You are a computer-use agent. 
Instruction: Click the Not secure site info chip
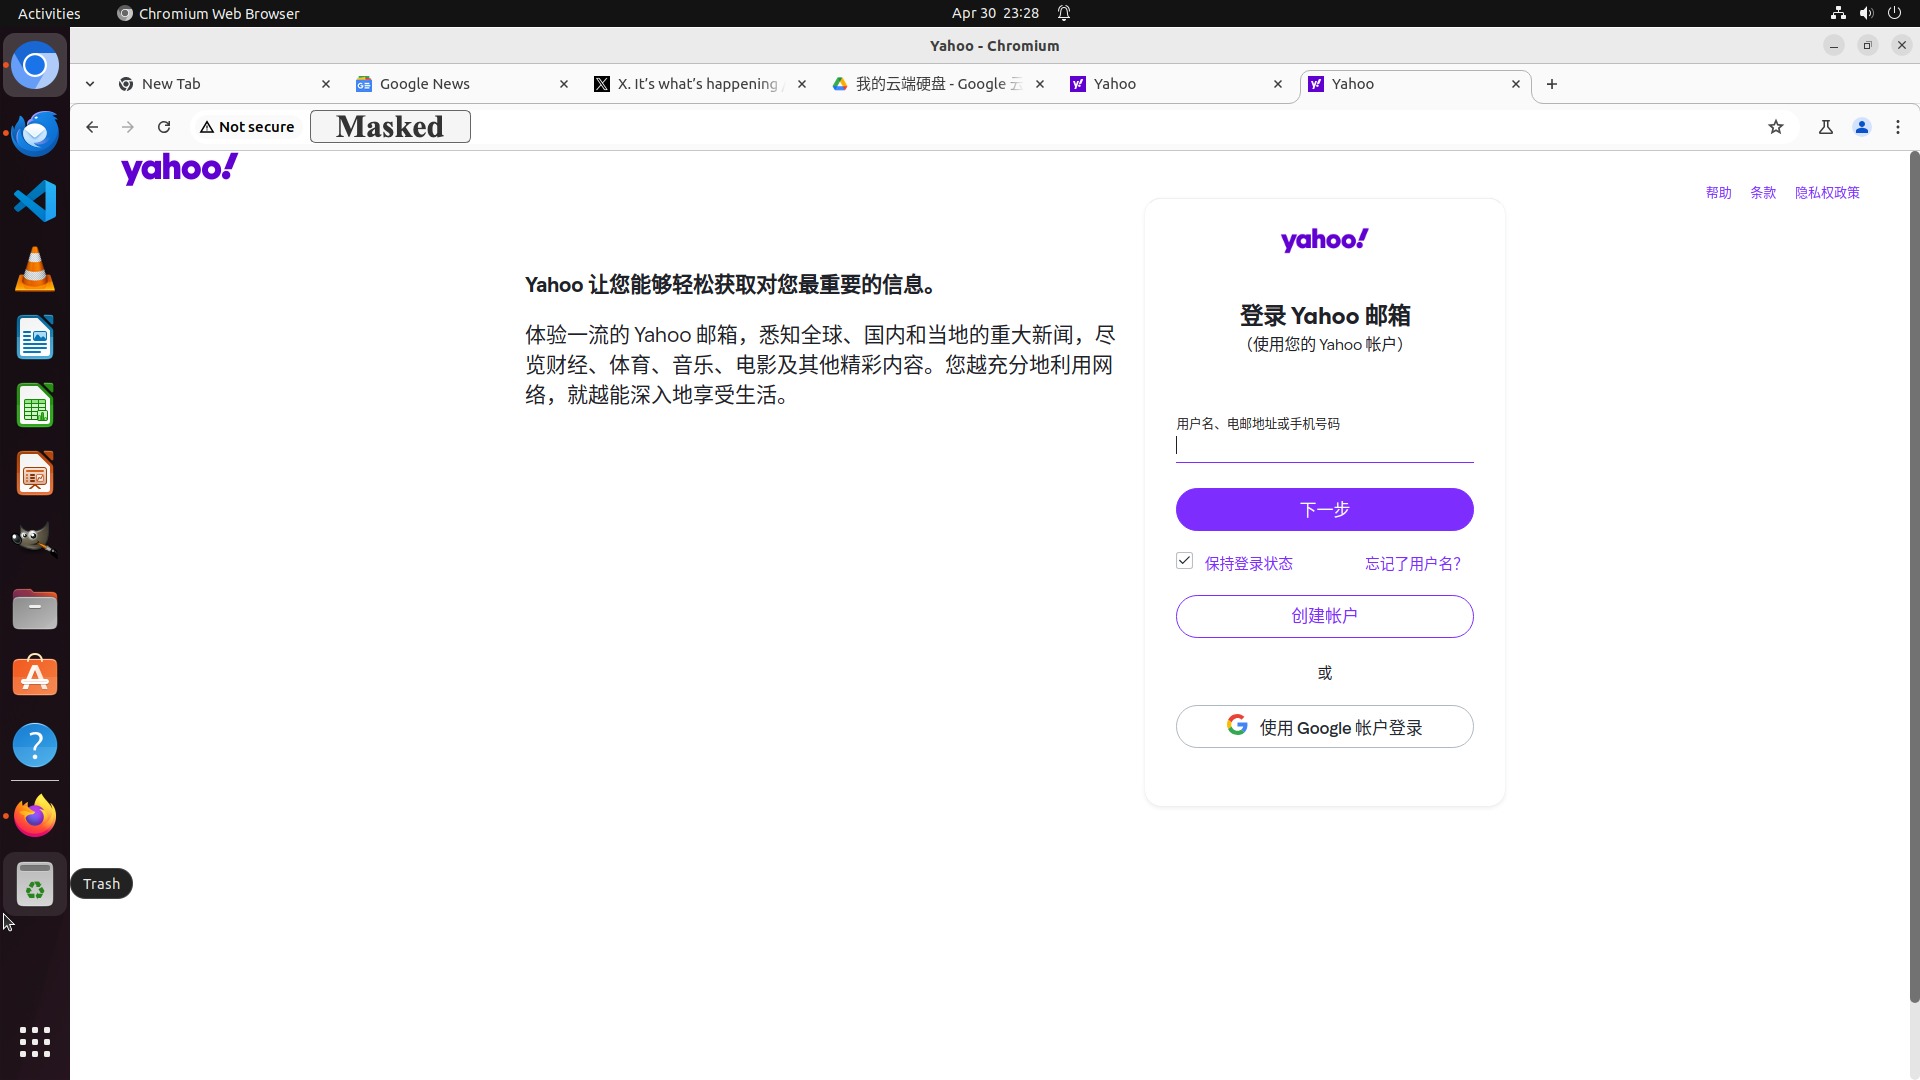(x=247, y=127)
